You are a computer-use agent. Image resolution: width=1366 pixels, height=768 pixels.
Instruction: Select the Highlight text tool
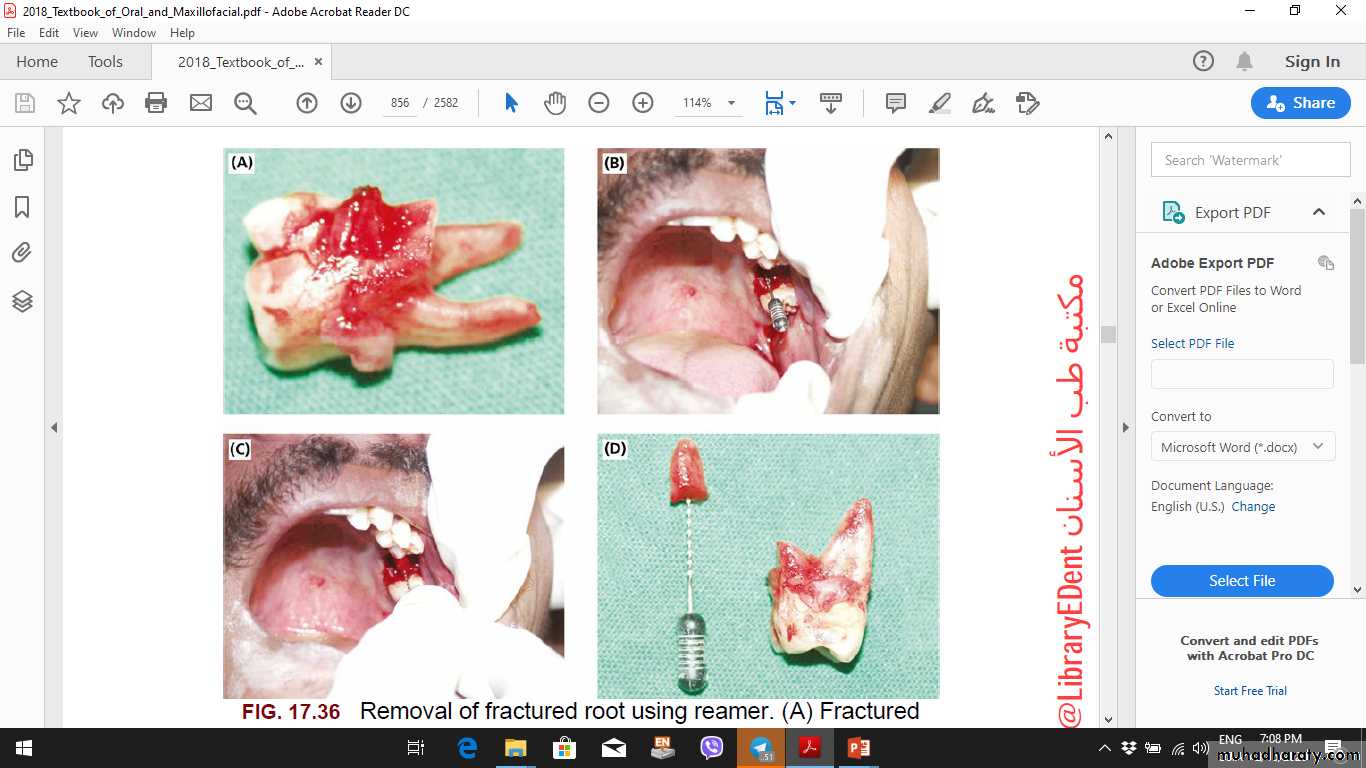(x=939, y=103)
